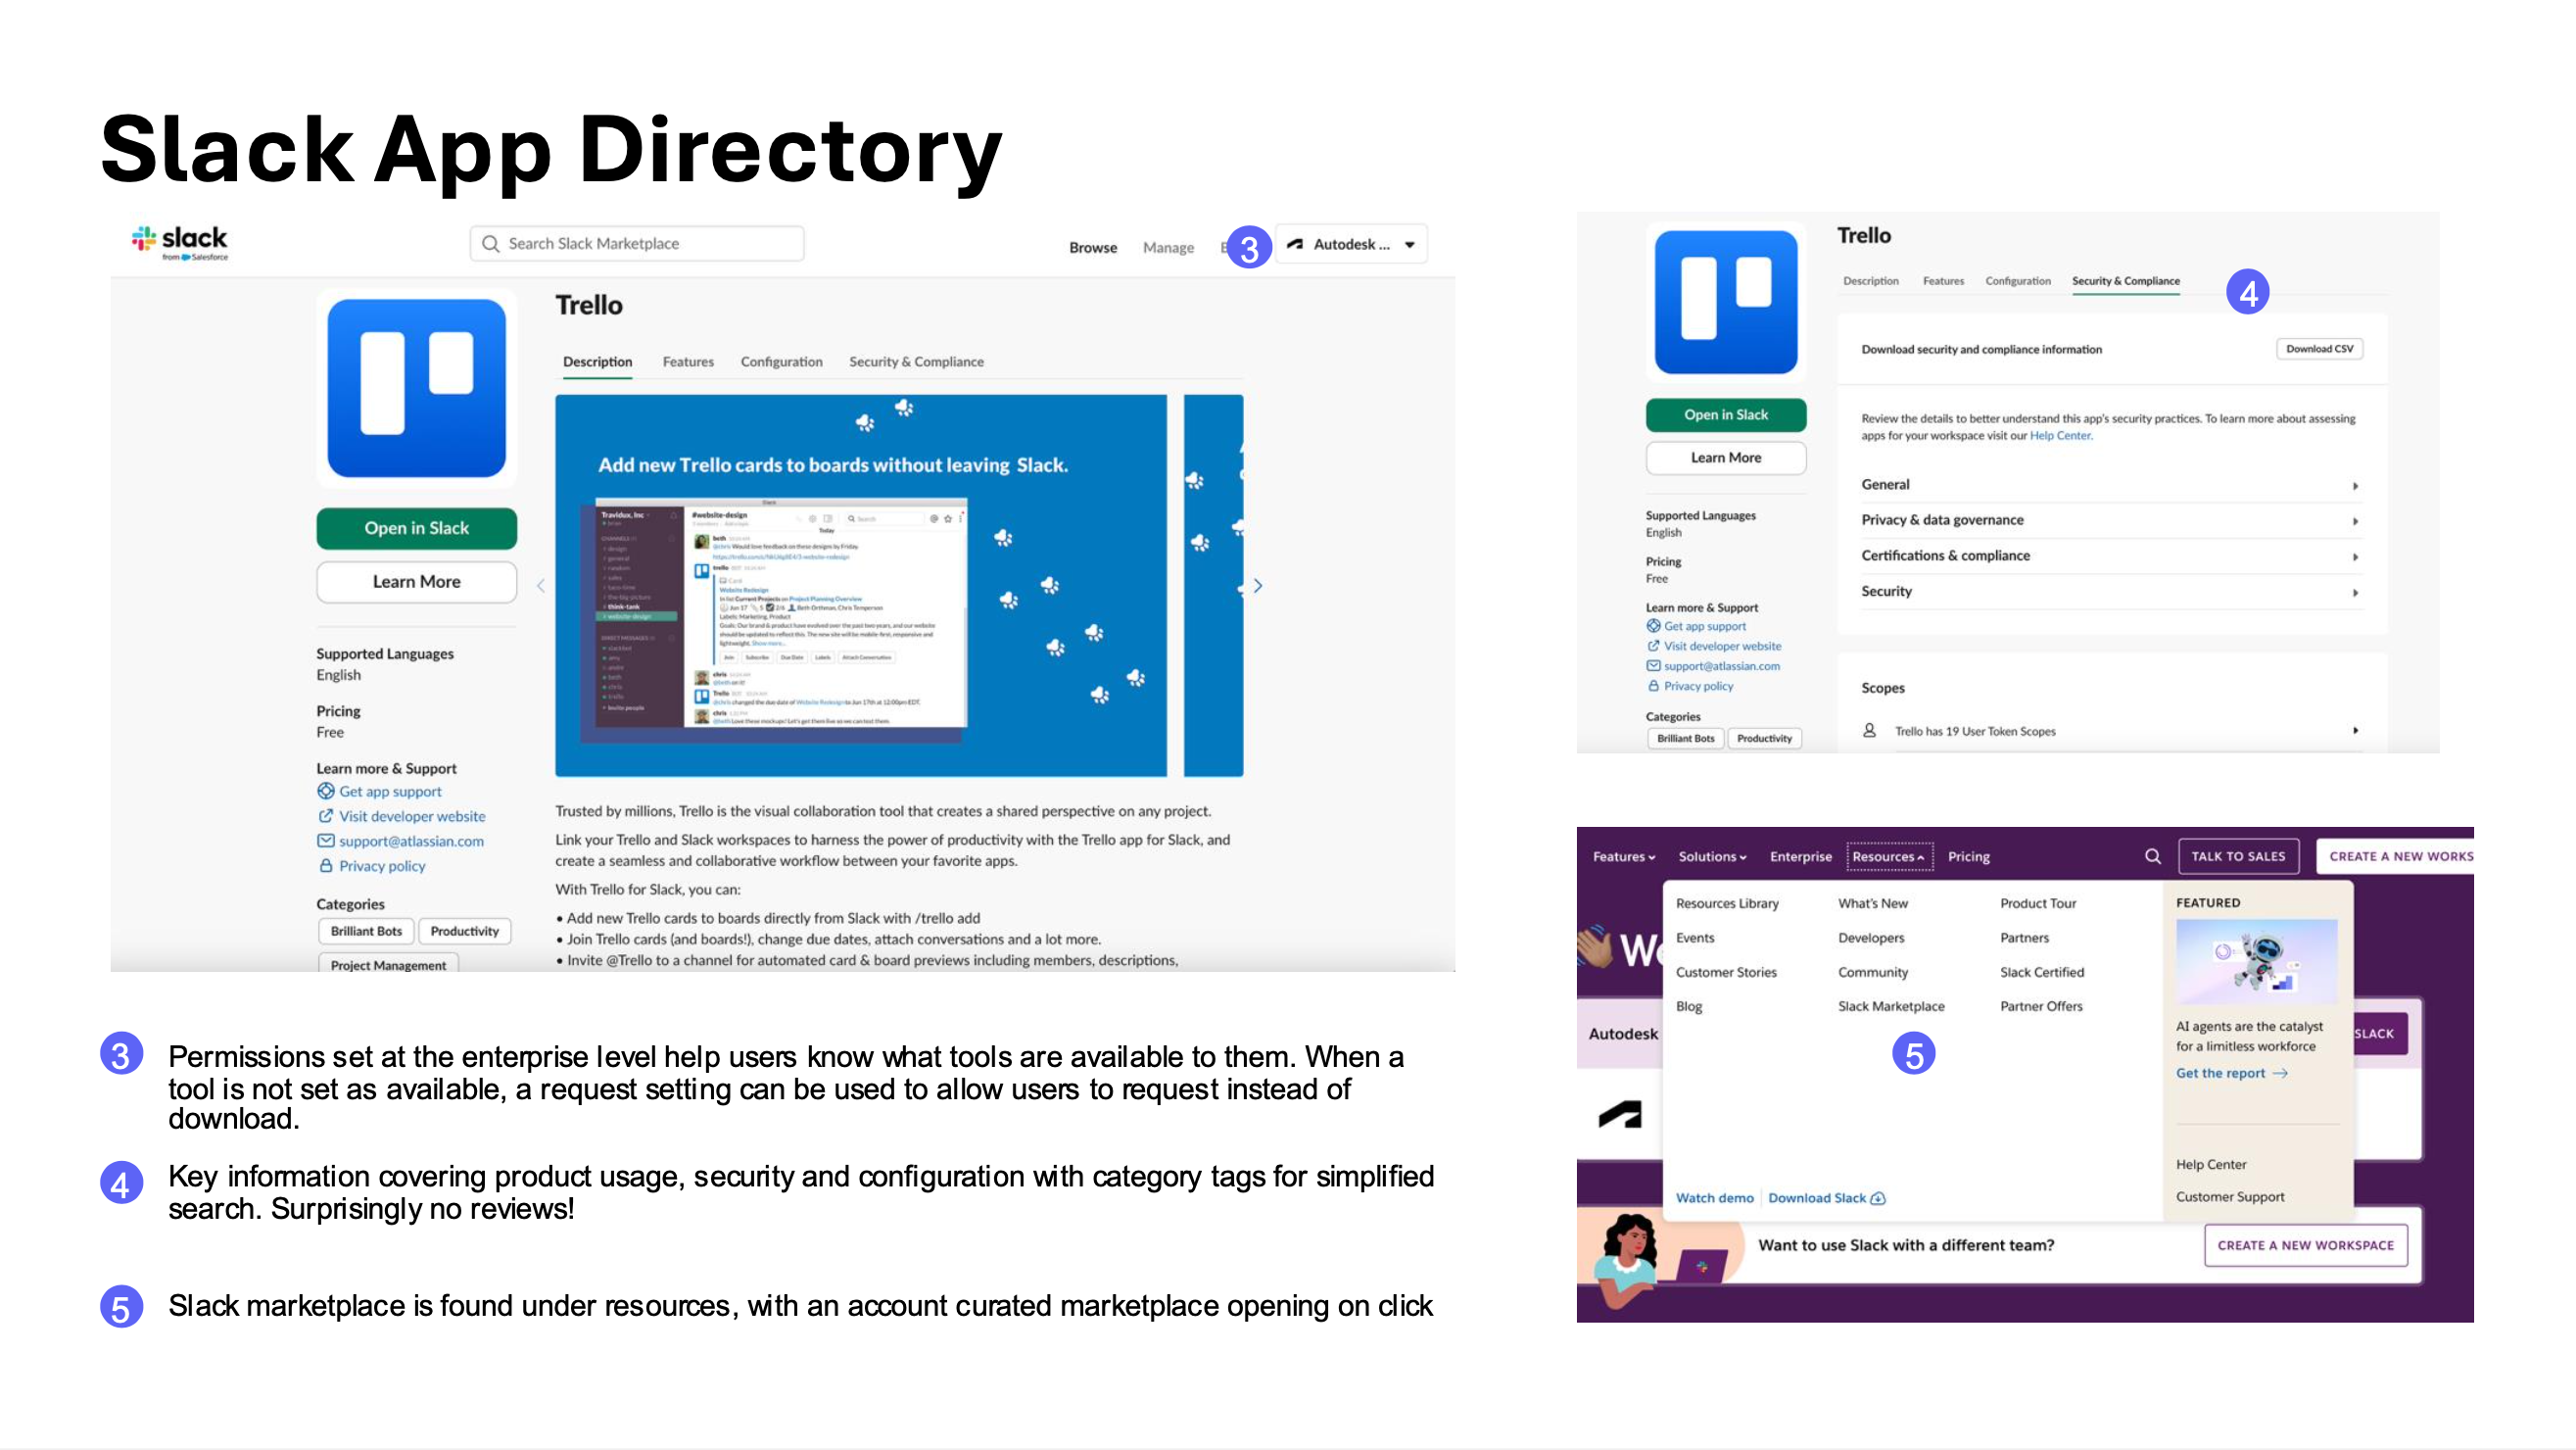Click the Slack logo in the marketplace header
This screenshot has height=1450, width=2576.
180,242
